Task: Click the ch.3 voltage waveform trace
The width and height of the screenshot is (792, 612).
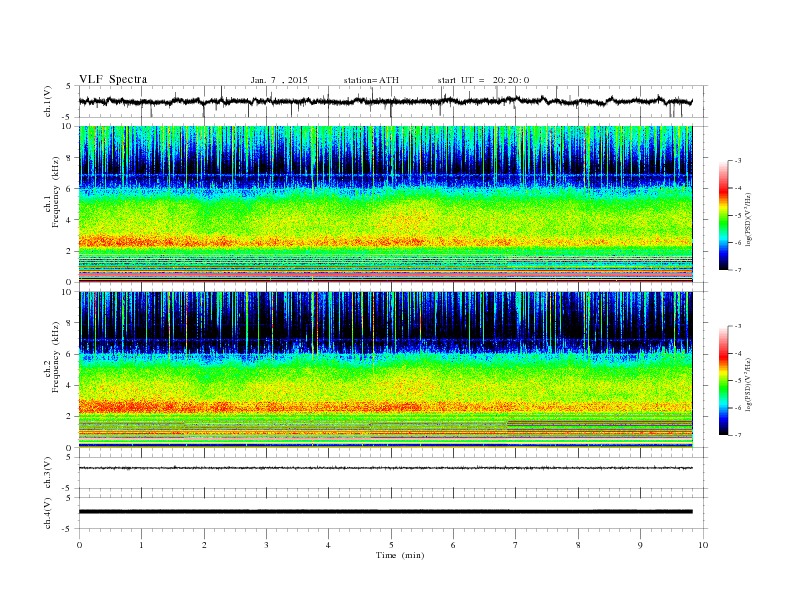Action: [x=385, y=468]
